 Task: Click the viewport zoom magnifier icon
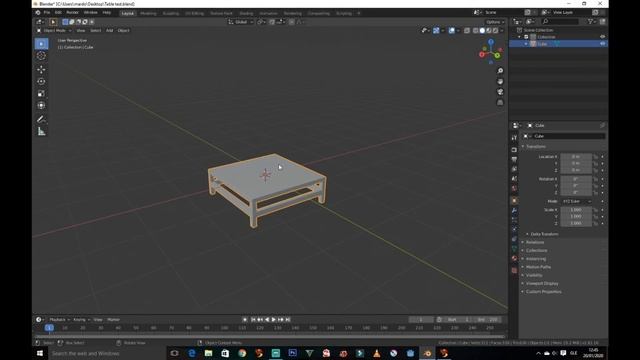(x=500, y=71)
